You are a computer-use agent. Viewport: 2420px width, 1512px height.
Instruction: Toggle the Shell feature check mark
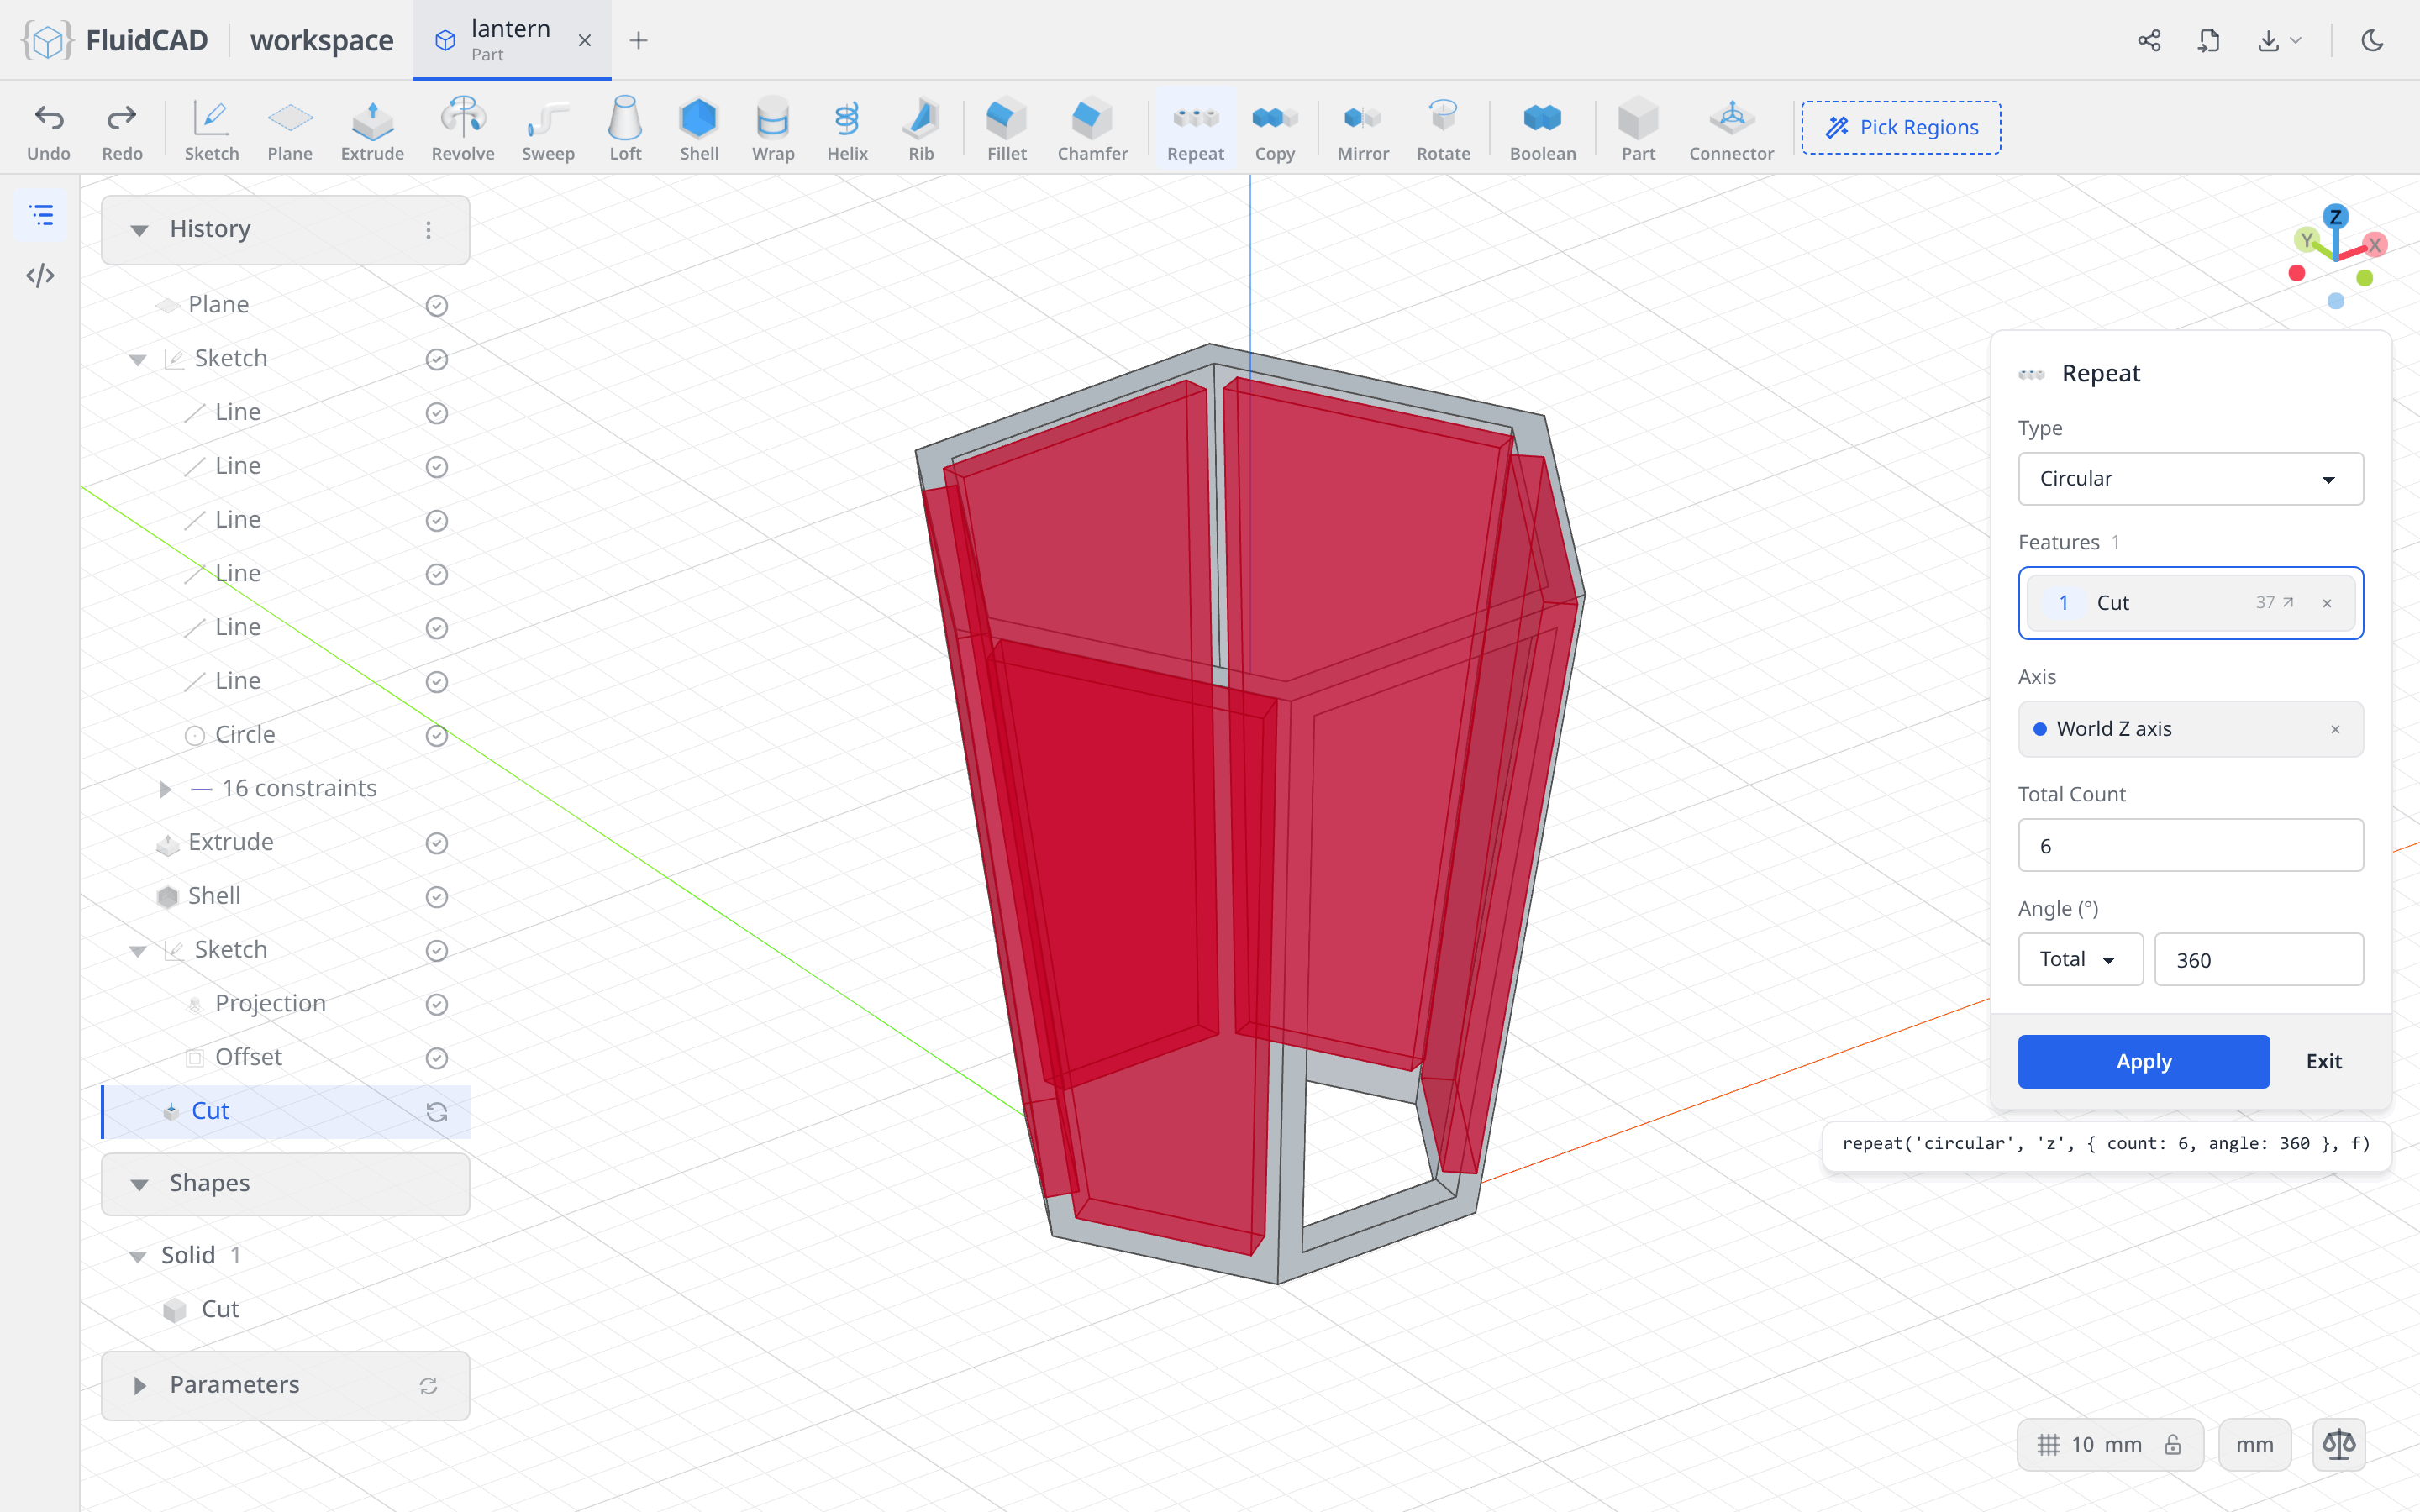(436, 897)
